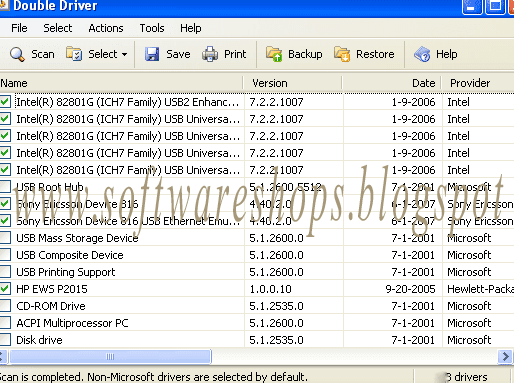Screen dimensions: 514x383
Task: Sort by the Provider column header
Action: (x=478, y=83)
